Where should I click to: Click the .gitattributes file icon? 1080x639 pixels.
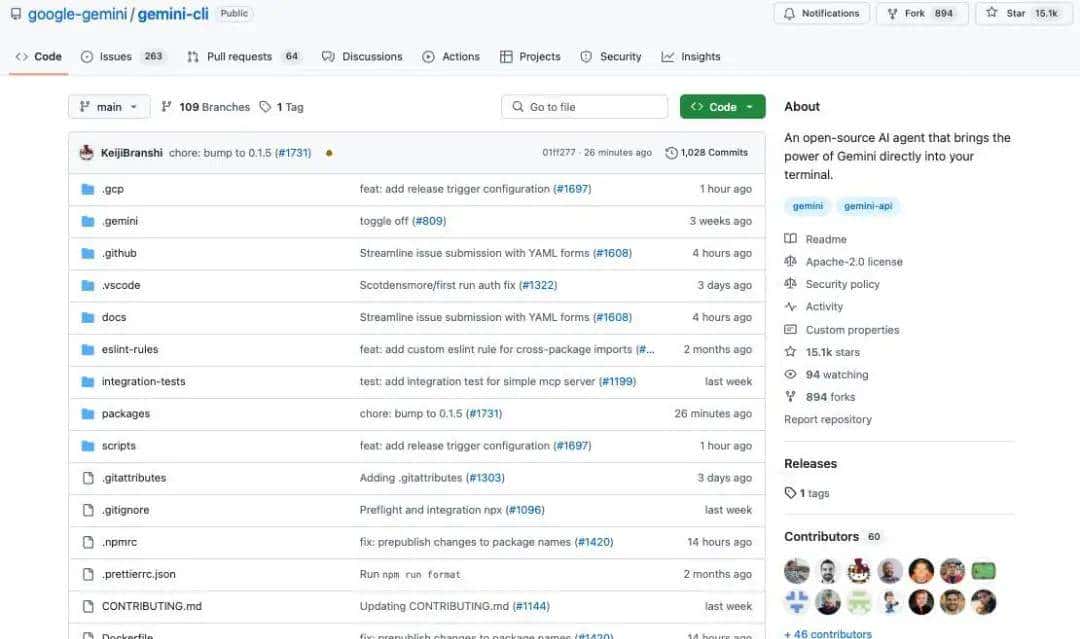[87, 478]
